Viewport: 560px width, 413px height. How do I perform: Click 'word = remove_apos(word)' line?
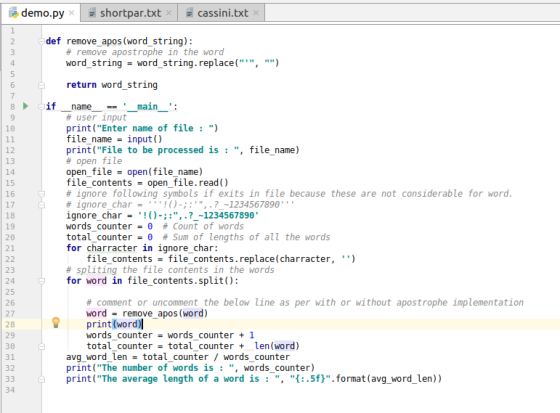(147, 313)
